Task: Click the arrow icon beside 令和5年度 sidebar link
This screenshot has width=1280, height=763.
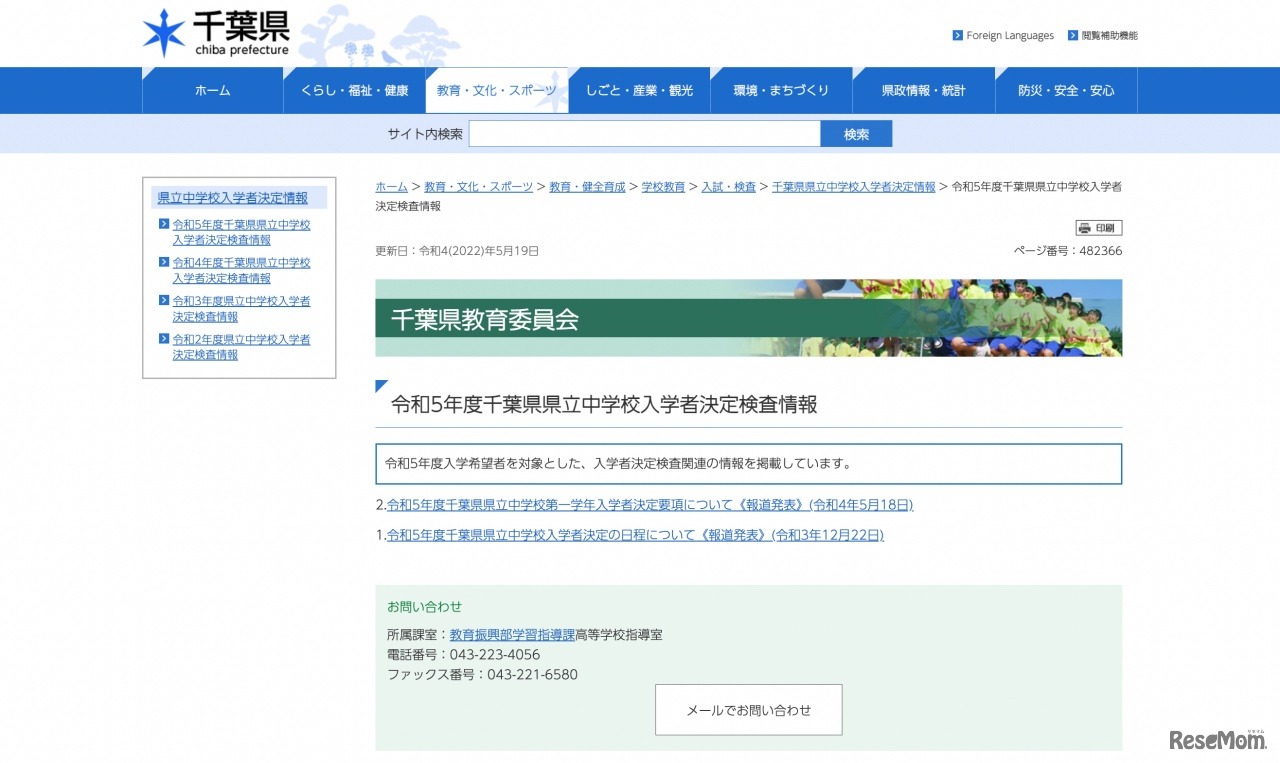Action: point(166,224)
